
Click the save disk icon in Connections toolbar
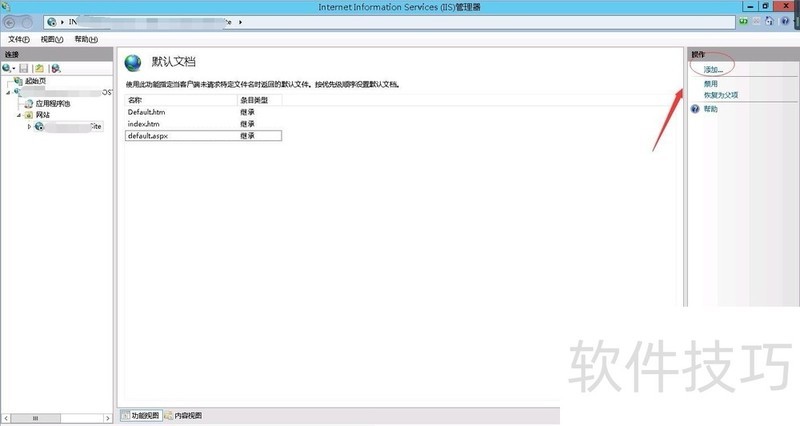23,68
